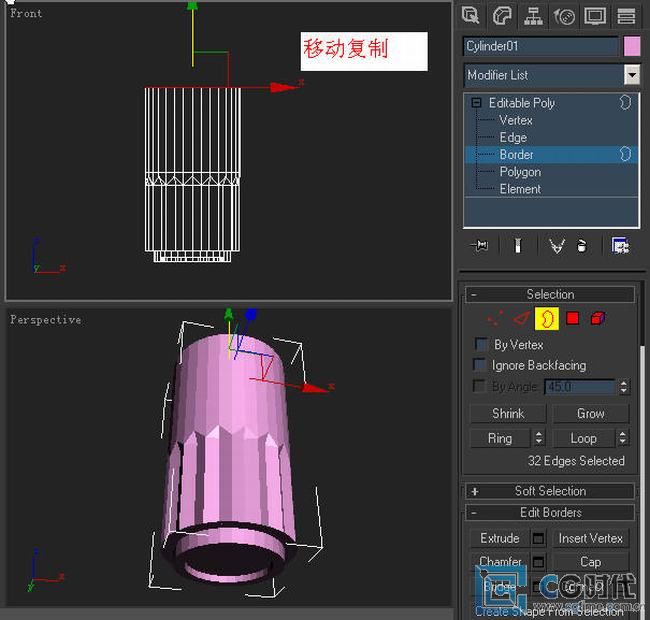Choose Polygon selection level icon
The height and width of the screenshot is (620, 650).
pos(572,318)
